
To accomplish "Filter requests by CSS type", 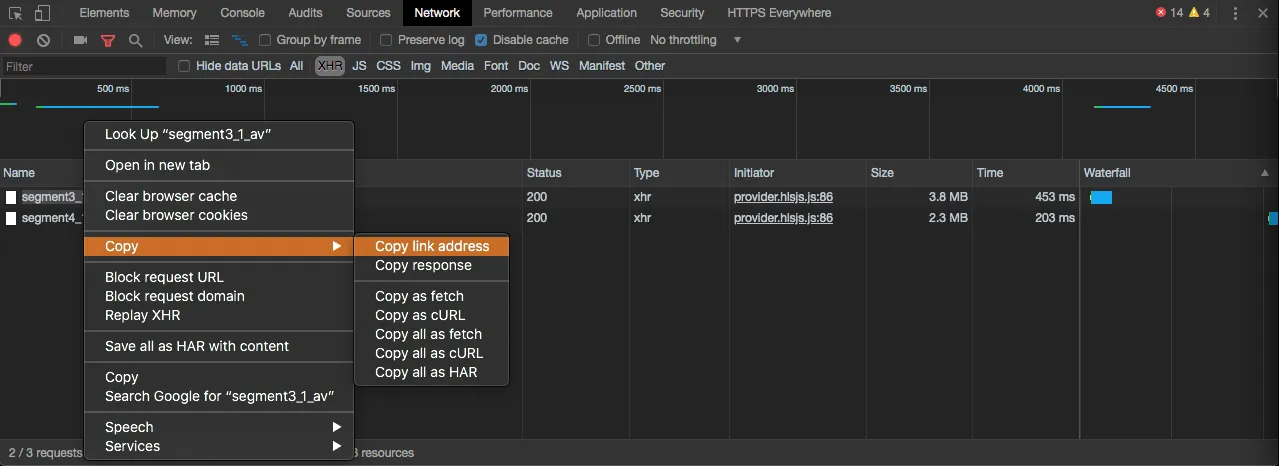I will (389, 66).
